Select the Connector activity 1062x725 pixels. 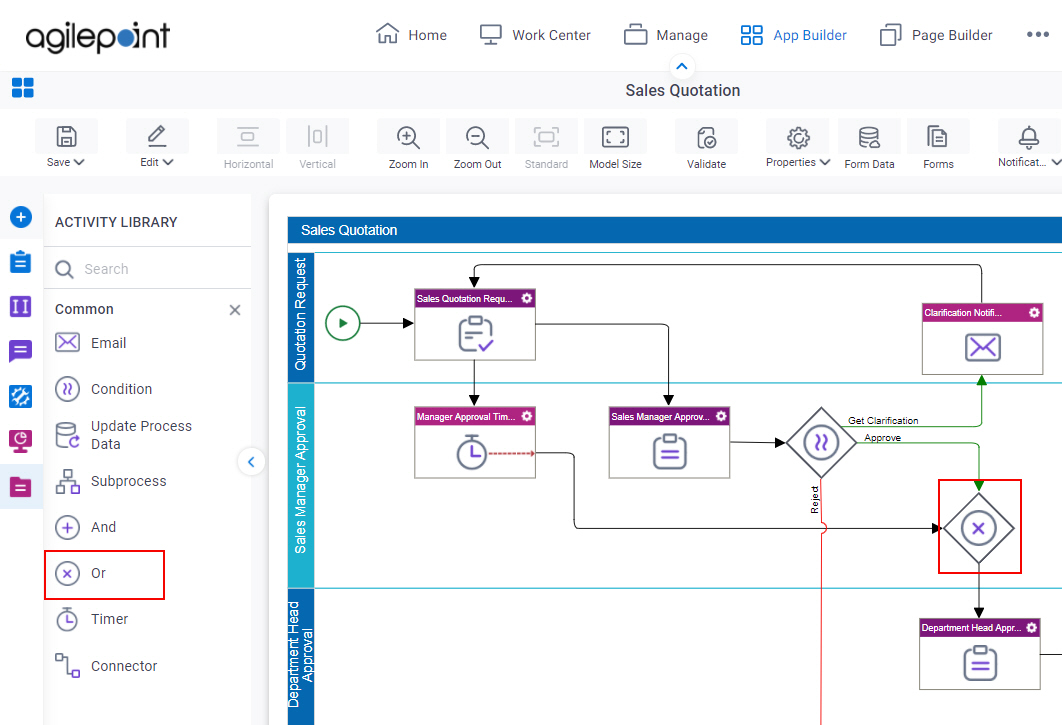click(106, 665)
